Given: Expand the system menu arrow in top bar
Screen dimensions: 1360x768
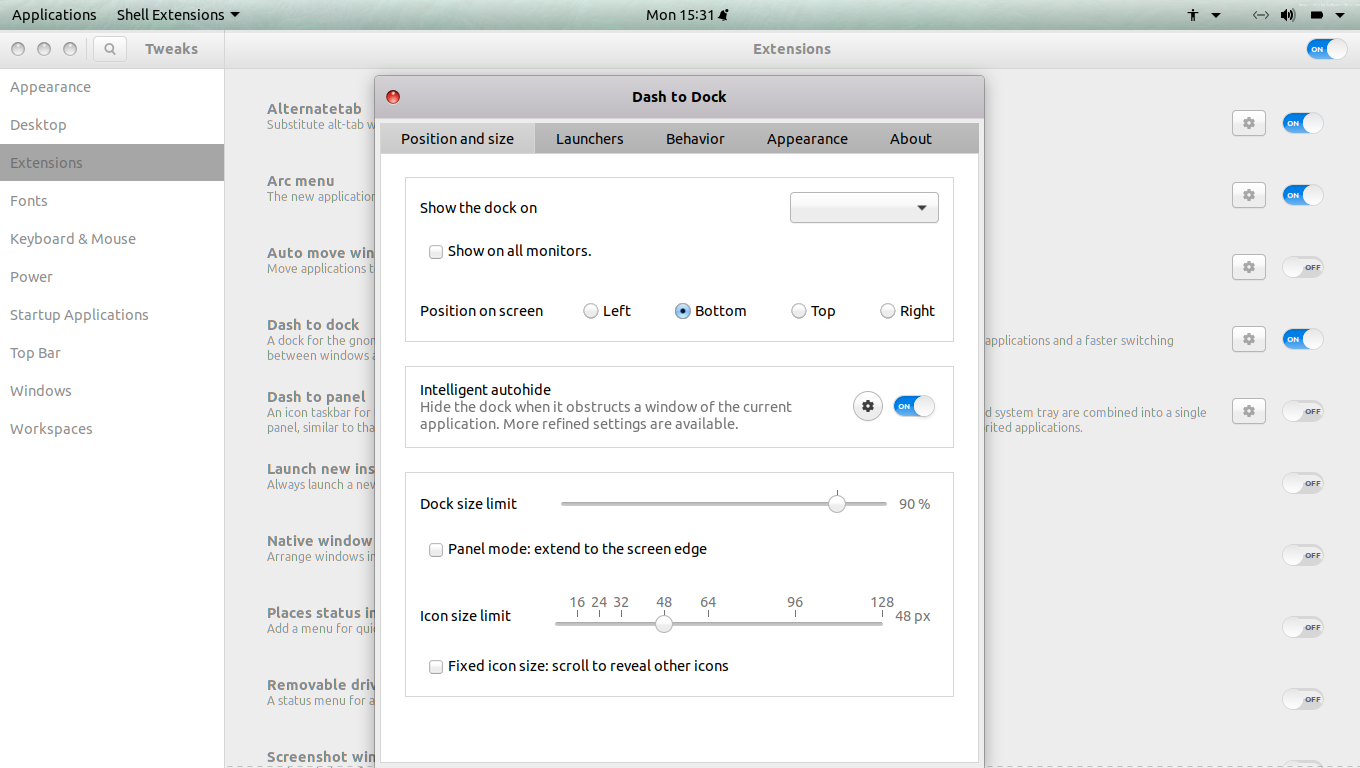Looking at the screenshot, I should click(x=1340, y=15).
